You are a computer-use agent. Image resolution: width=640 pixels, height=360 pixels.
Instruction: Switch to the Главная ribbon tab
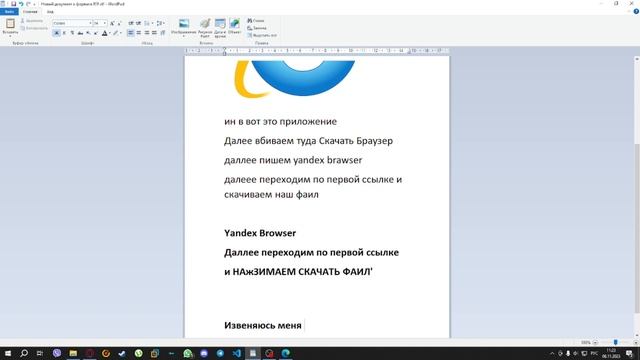(30, 11)
